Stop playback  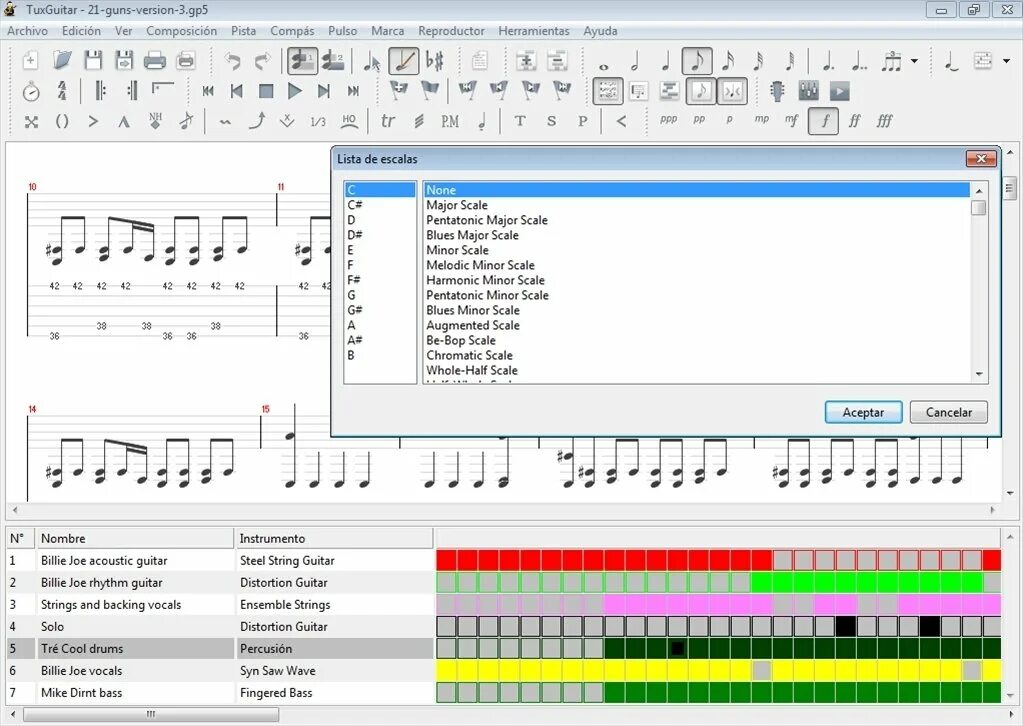tap(266, 91)
